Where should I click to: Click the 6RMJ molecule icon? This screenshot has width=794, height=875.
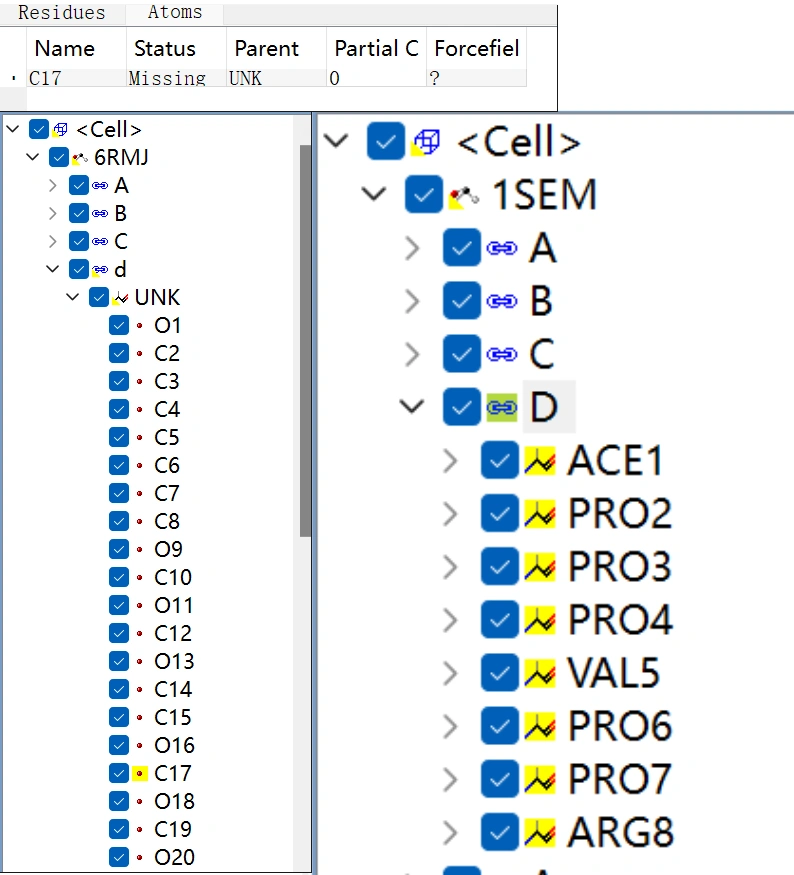[x=80, y=158]
